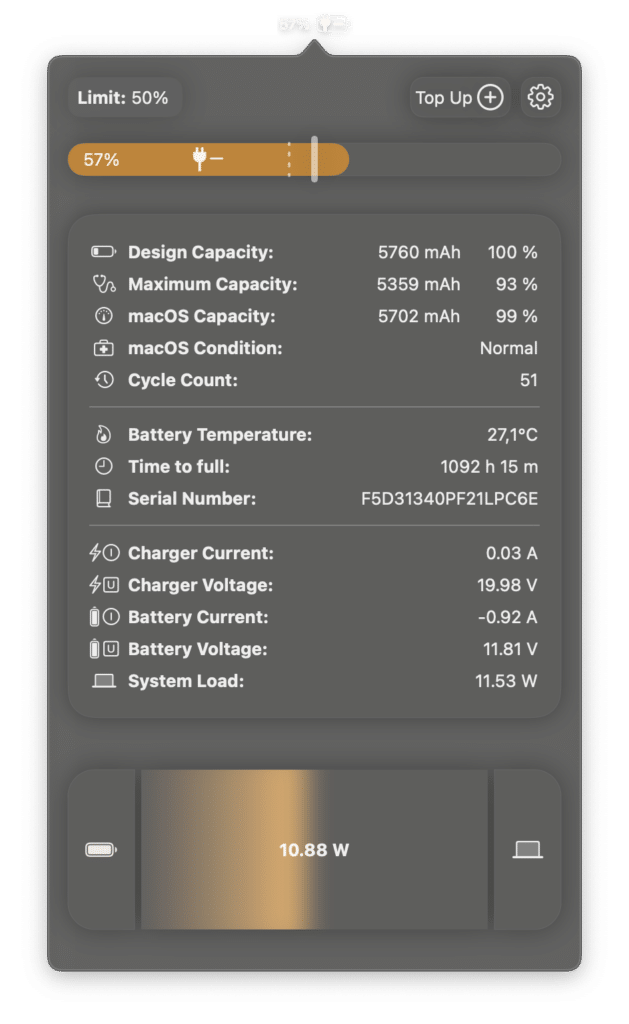Image resolution: width=629 pixels, height=1024 pixels.
Task: Open settings with the gear icon
Action: click(540, 98)
